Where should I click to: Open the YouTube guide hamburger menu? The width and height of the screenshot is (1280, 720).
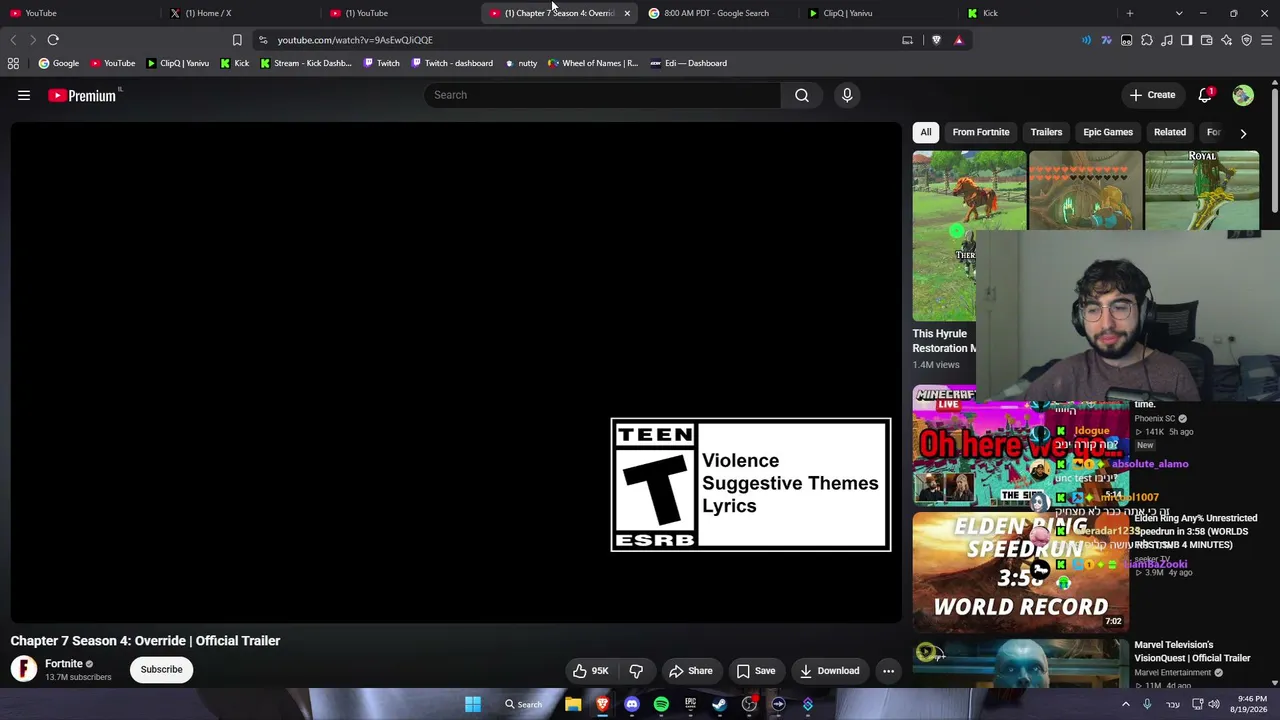click(x=24, y=95)
